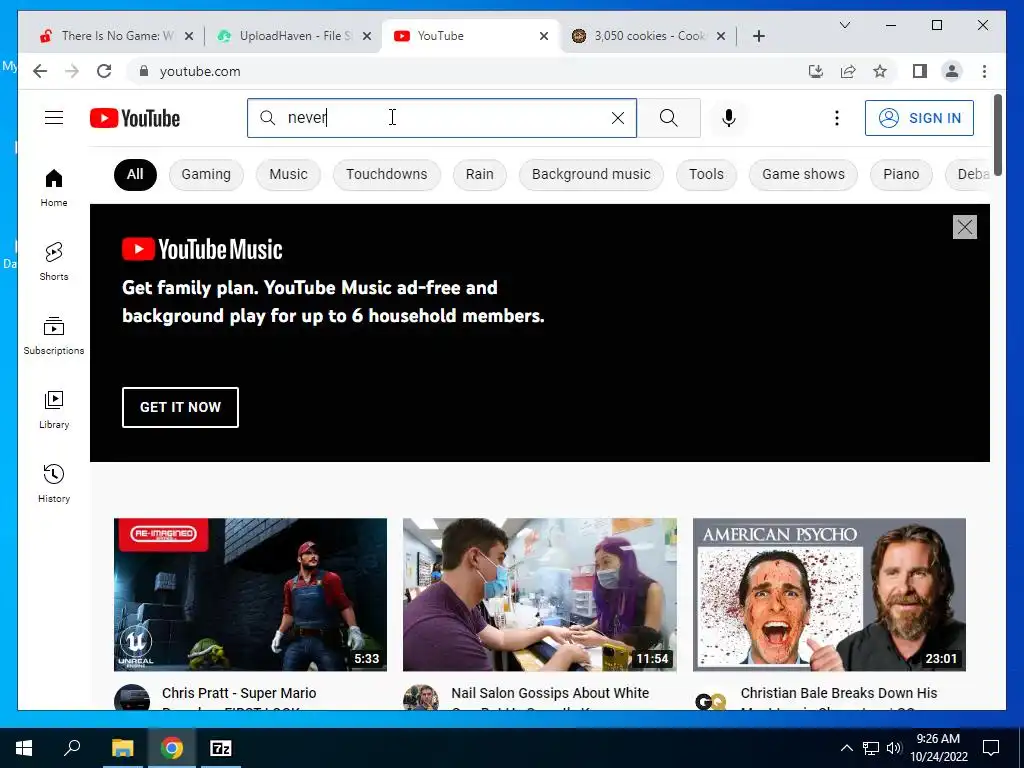The height and width of the screenshot is (768, 1024).
Task: Close the 3,050 cookies browser tab
Action: (x=721, y=36)
